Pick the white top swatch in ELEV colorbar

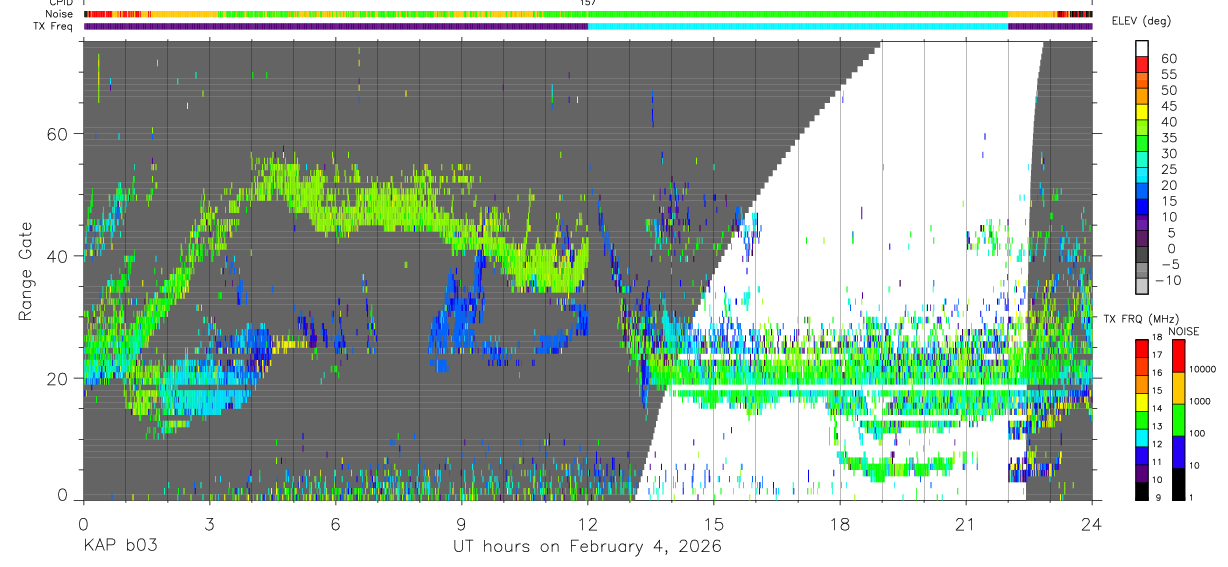tap(1142, 49)
